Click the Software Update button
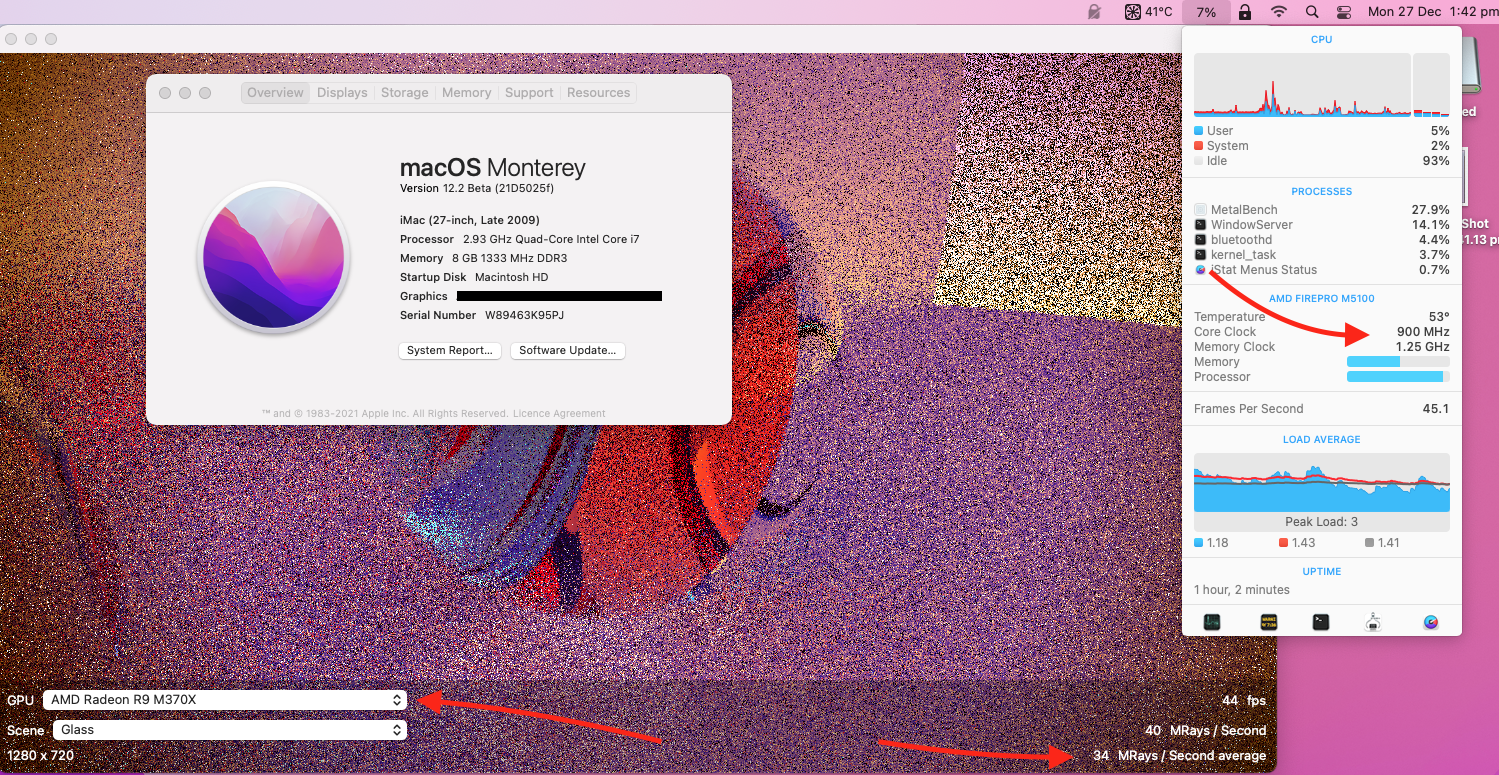Viewport: 1499px width, 775px height. (x=568, y=350)
